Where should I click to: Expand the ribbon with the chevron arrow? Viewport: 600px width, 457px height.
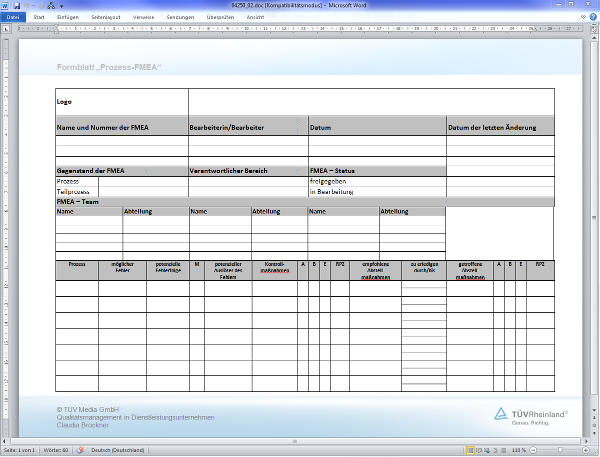pyautogui.click(x=583, y=17)
